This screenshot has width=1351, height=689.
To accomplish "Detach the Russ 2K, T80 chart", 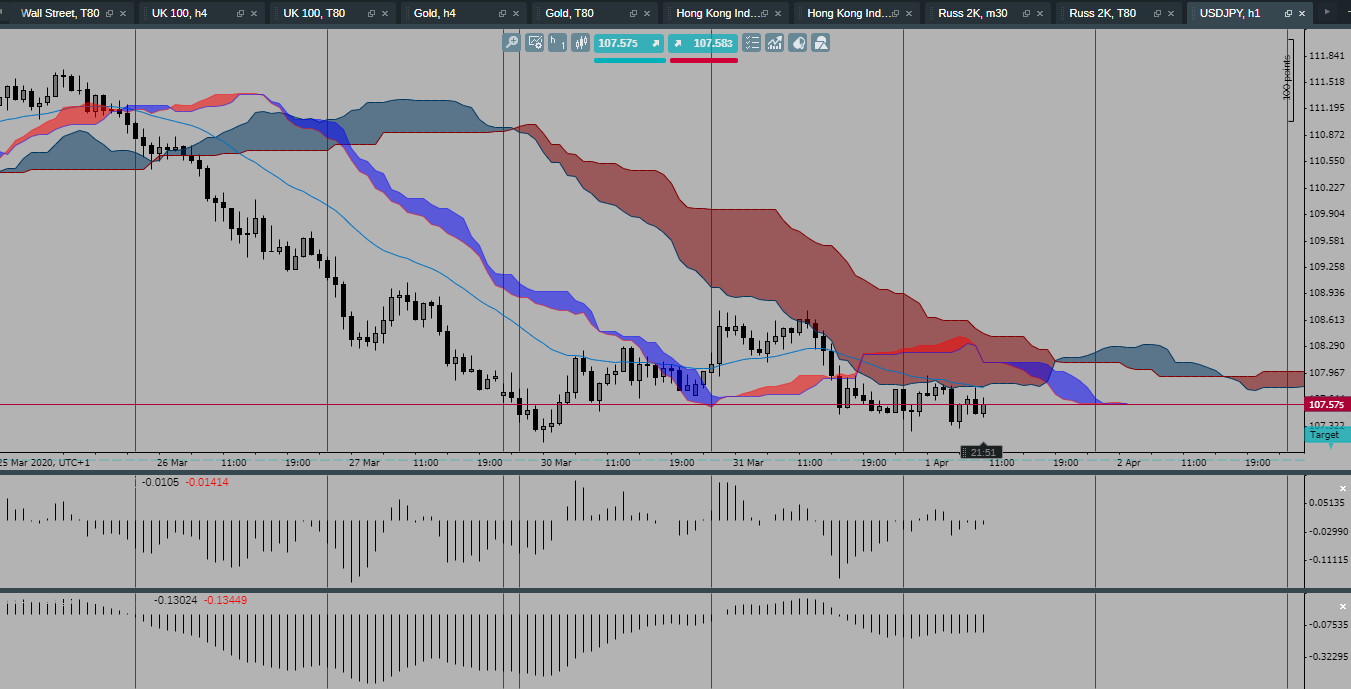I will pos(1157,14).
